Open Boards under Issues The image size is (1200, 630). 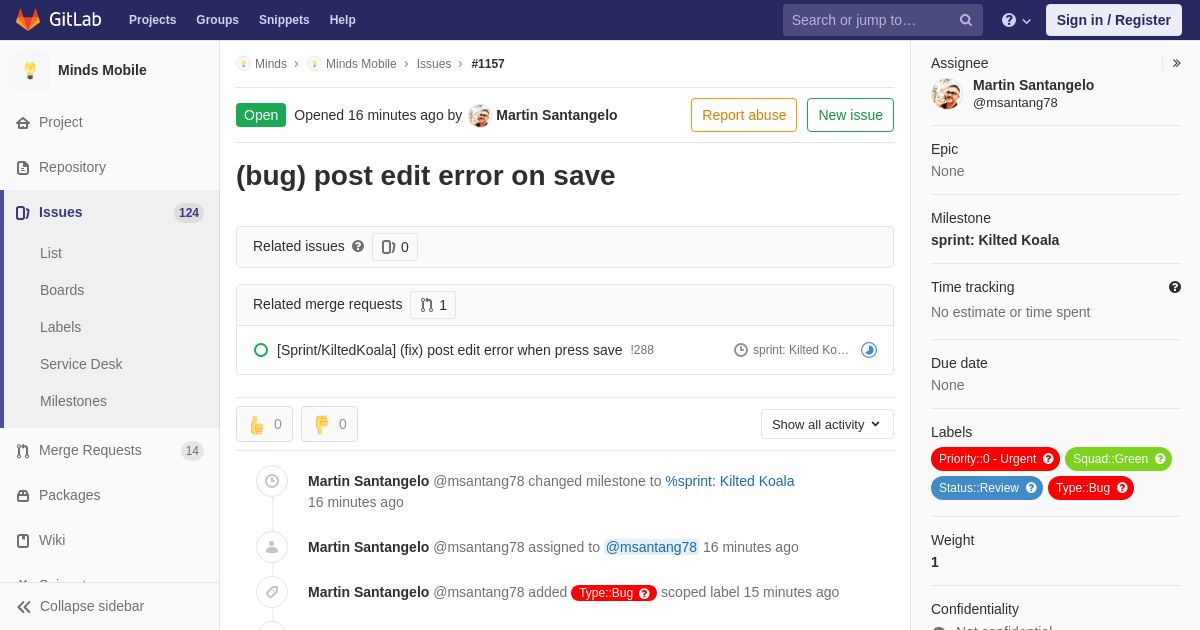point(62,290)
